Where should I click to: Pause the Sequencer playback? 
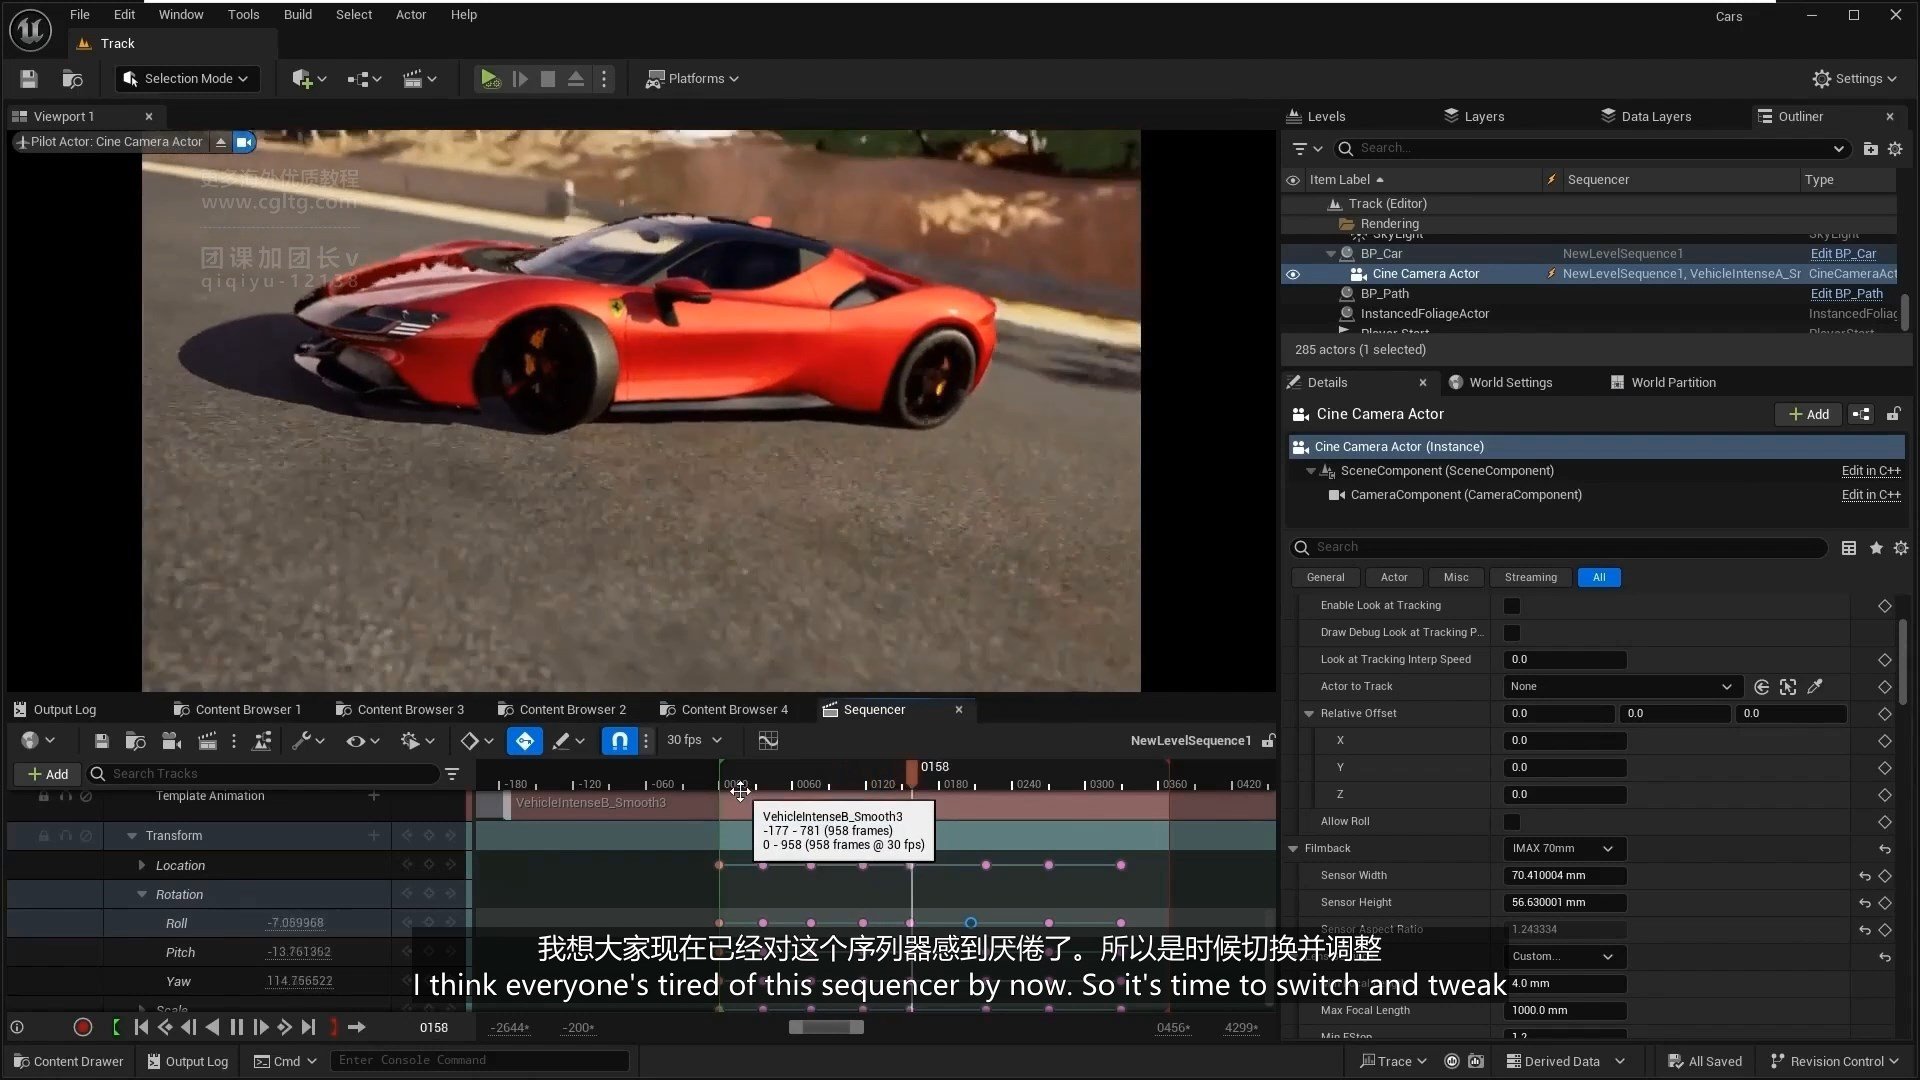[x=237, y=1027]
